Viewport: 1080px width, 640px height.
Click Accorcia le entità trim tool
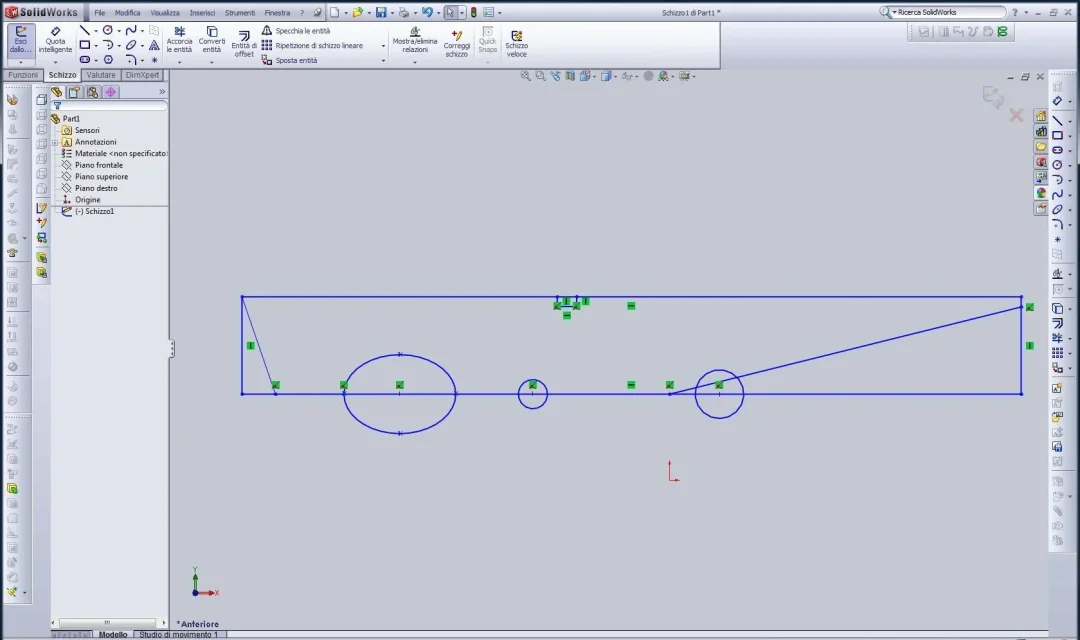tap(179, 40)
